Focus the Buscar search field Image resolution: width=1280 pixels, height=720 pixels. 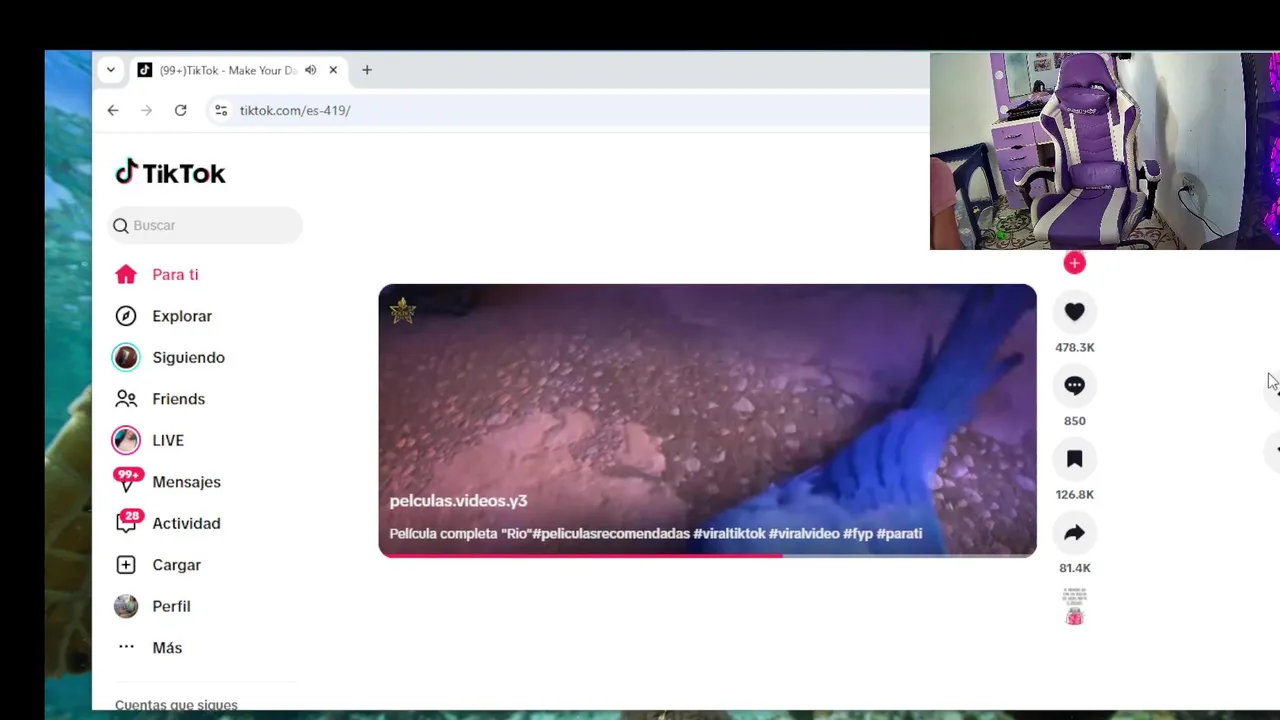pyautogui.click(x=205, y=226)
